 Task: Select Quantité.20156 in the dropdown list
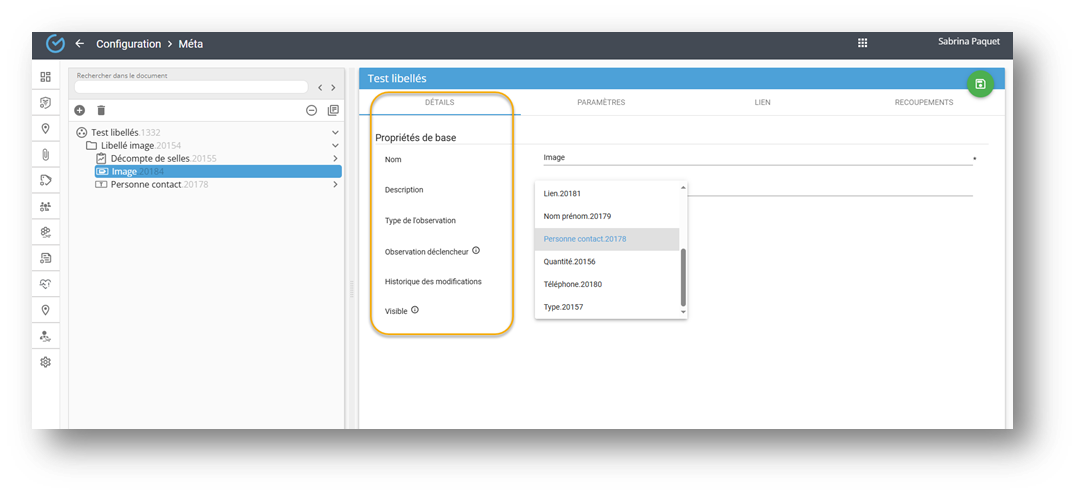[x=572, y=262]
